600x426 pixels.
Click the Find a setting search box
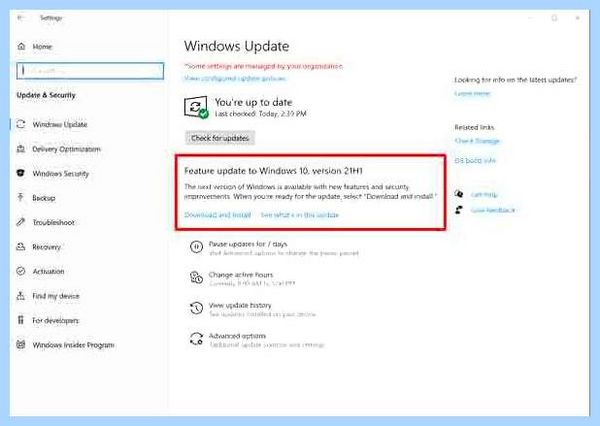(x=90, y=71)
